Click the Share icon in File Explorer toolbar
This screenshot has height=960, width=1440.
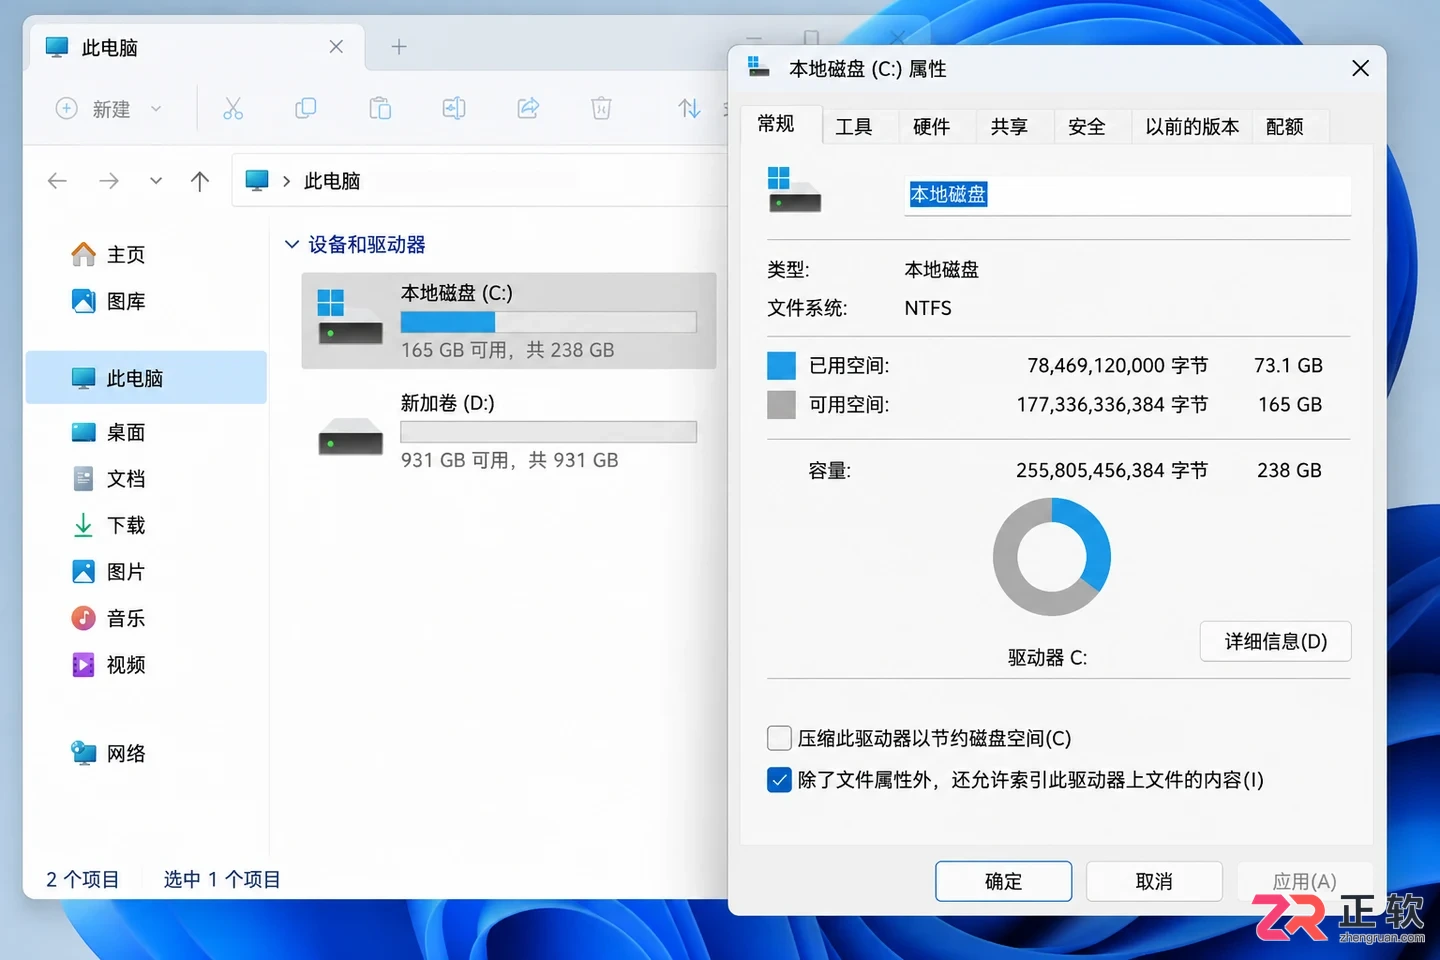528,108
